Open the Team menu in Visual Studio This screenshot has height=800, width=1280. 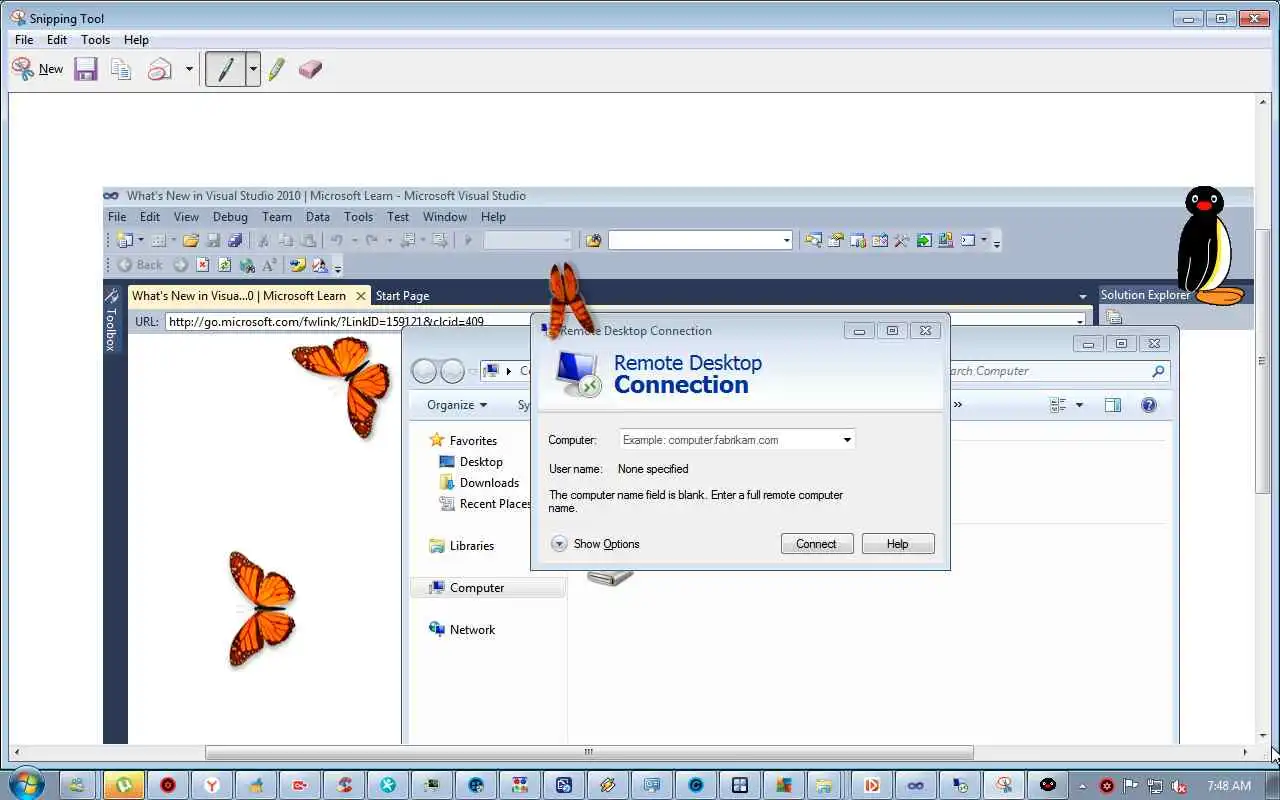(277, 217)
